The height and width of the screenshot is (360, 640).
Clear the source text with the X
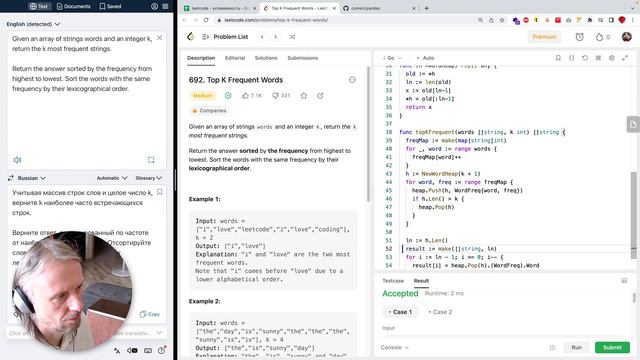160,38
